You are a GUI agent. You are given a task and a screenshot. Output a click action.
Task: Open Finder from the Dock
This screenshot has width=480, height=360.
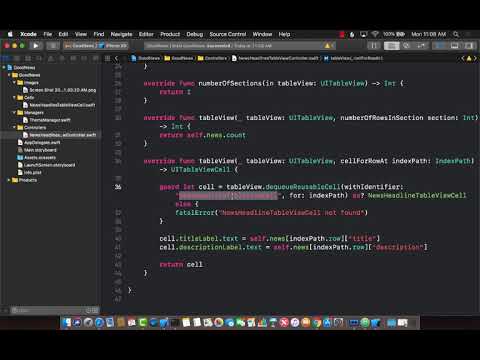(66, 322)
